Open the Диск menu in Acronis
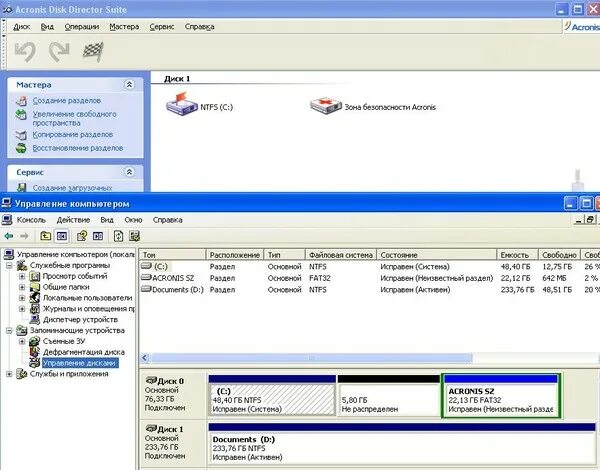 coord(22,27)
